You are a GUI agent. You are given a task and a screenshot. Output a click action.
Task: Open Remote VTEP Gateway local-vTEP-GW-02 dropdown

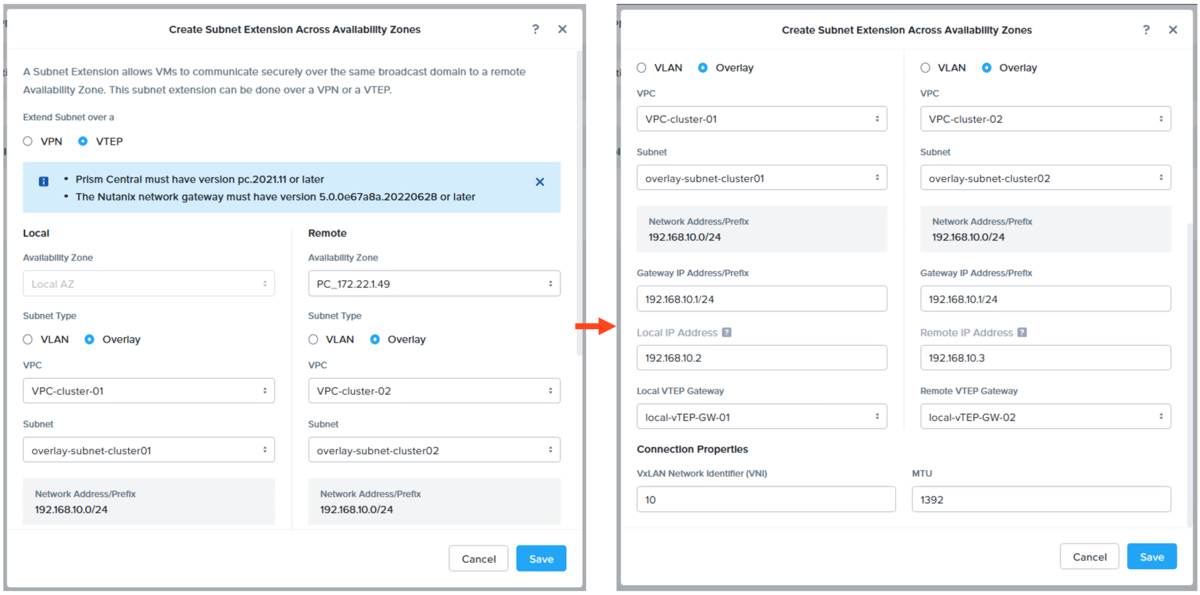click(1045, 417)
